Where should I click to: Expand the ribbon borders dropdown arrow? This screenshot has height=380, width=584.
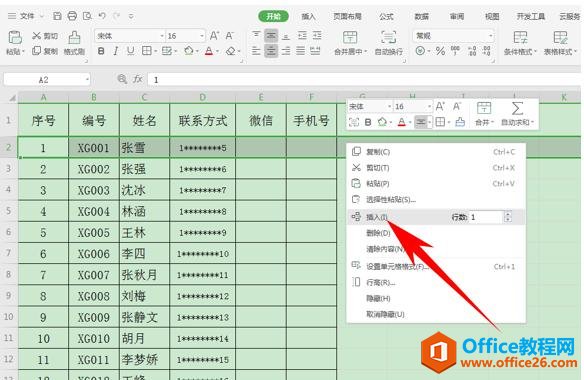(x=155, y=51)
